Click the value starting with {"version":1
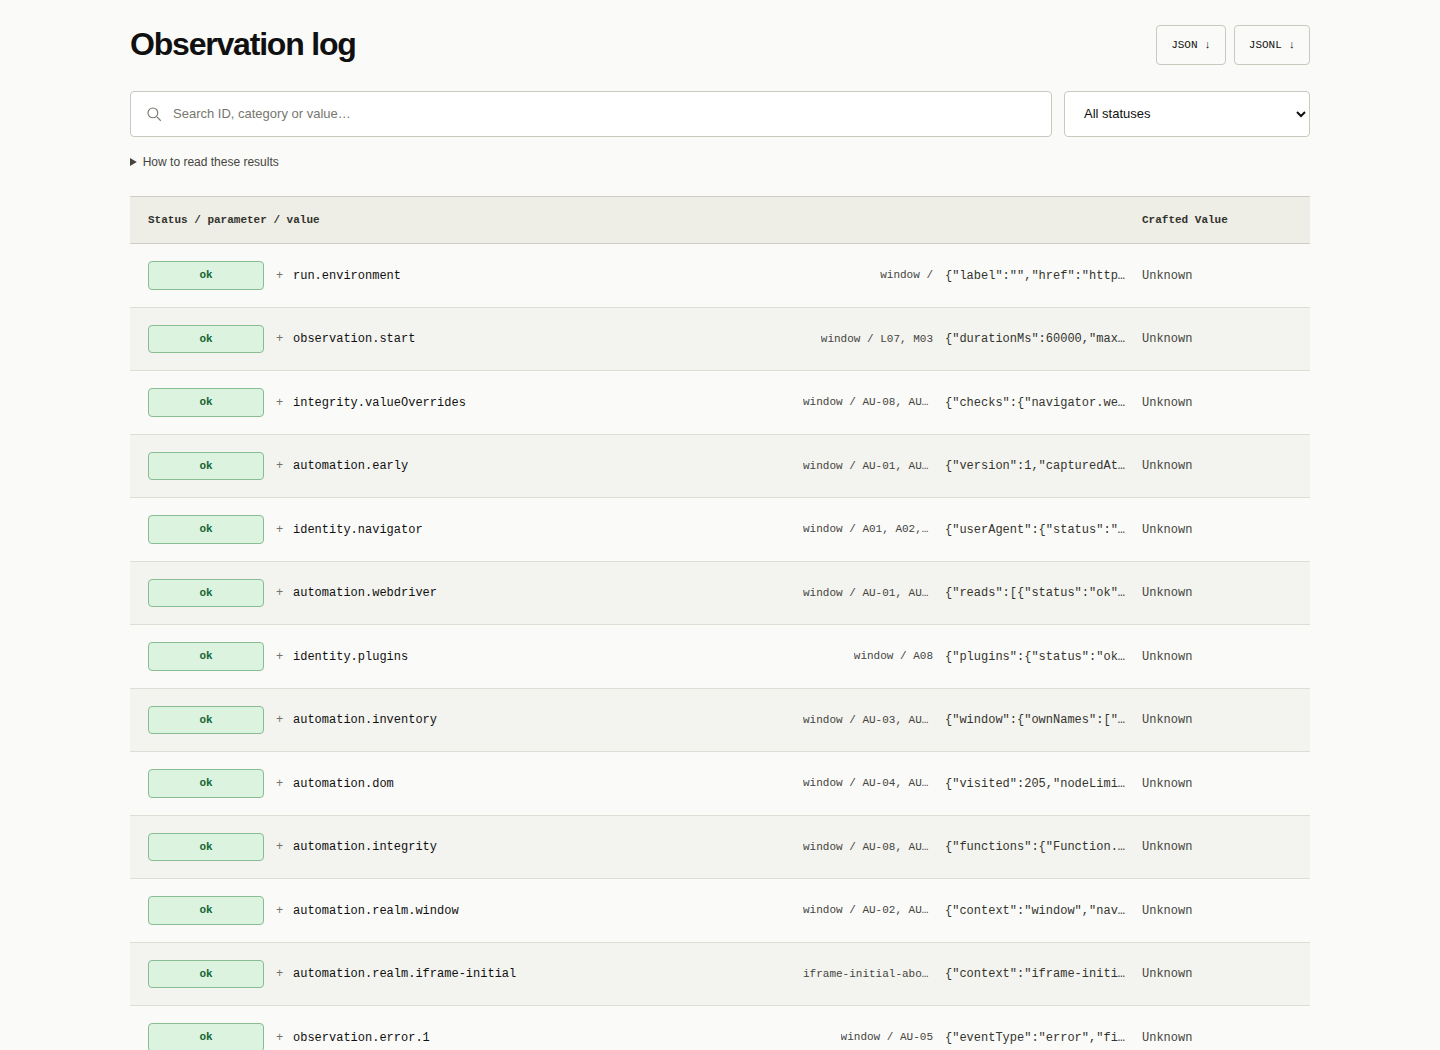1440x1050 pixels. [x=1035, y=465]
